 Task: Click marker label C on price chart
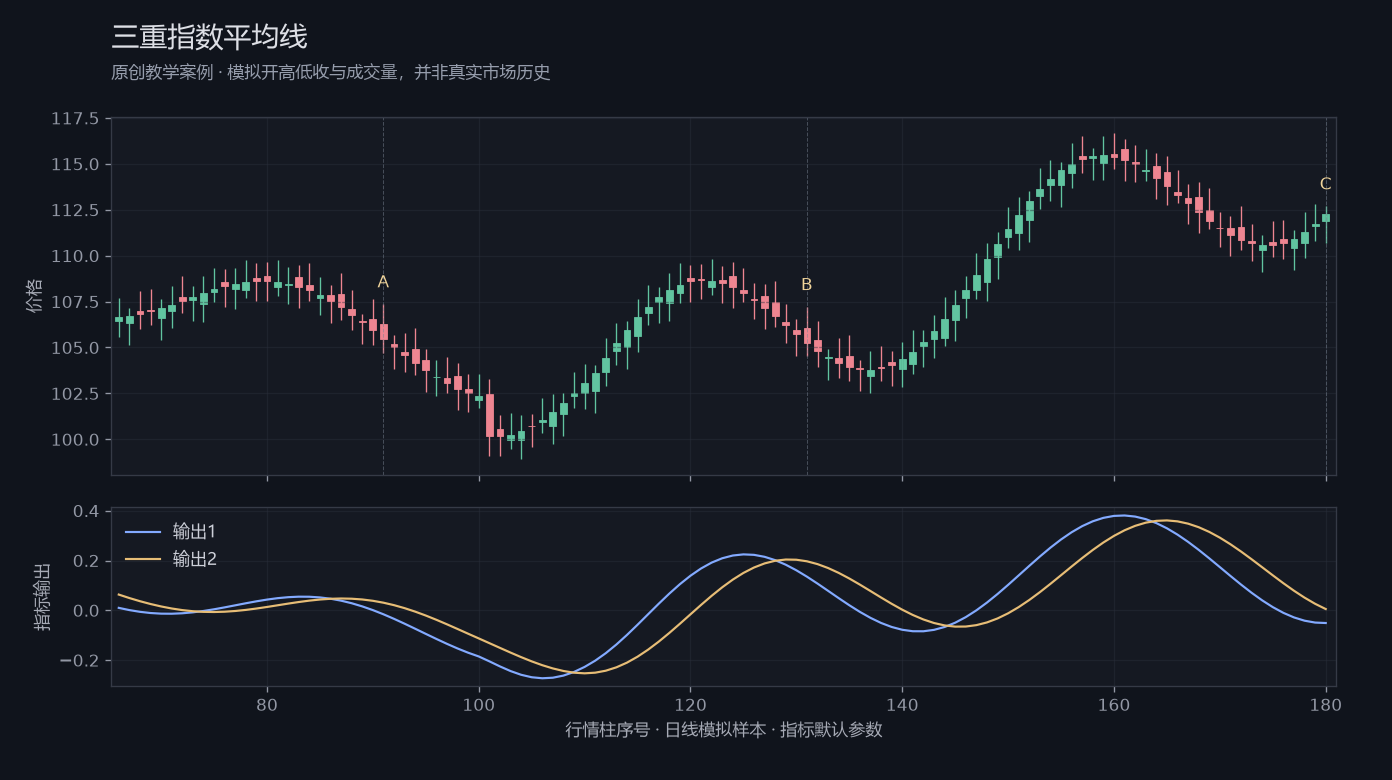[1326, 183]
